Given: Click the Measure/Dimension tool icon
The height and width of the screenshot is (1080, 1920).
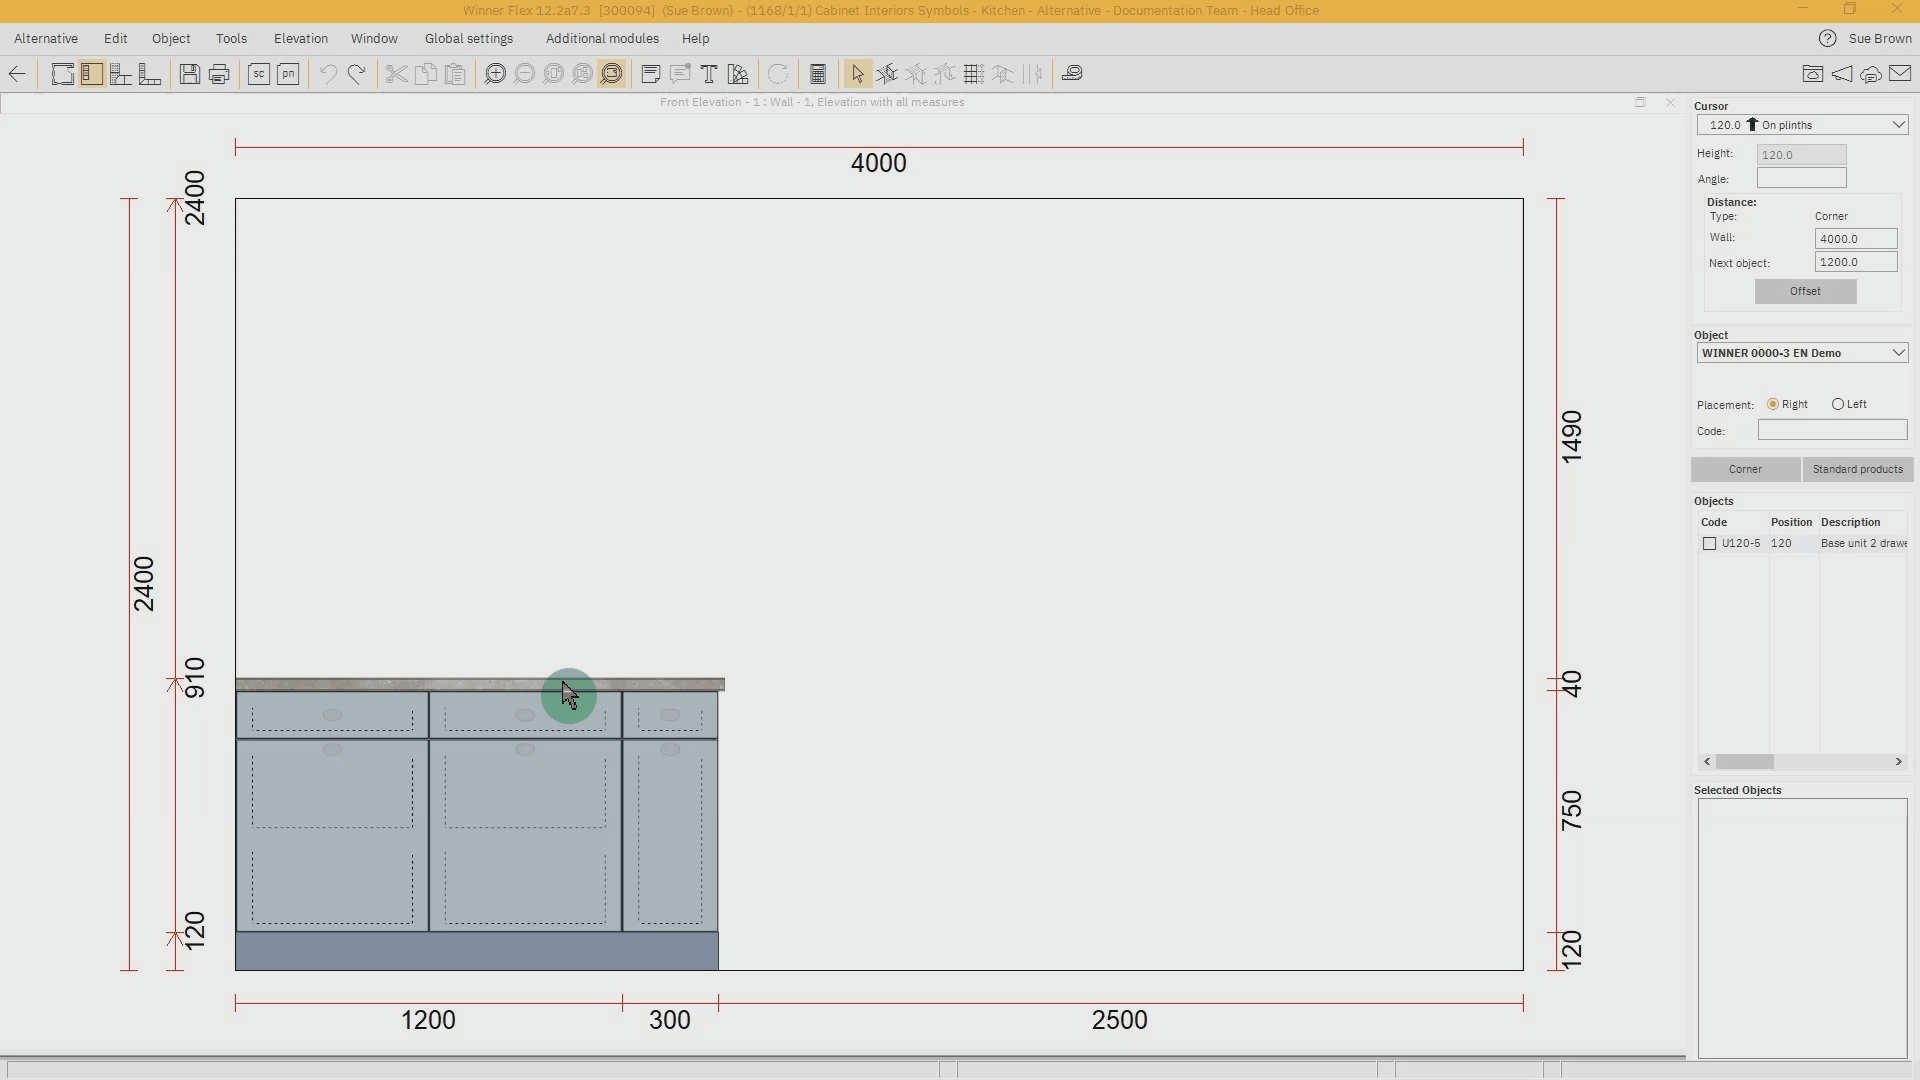Looking at the screenshot, I should (1071, 73).
